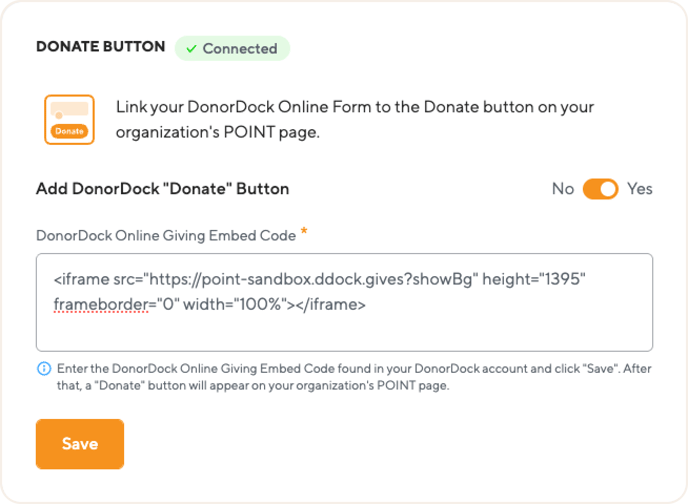Click the Add DonorDock "Donate" Button label

(x=162, y=188)
